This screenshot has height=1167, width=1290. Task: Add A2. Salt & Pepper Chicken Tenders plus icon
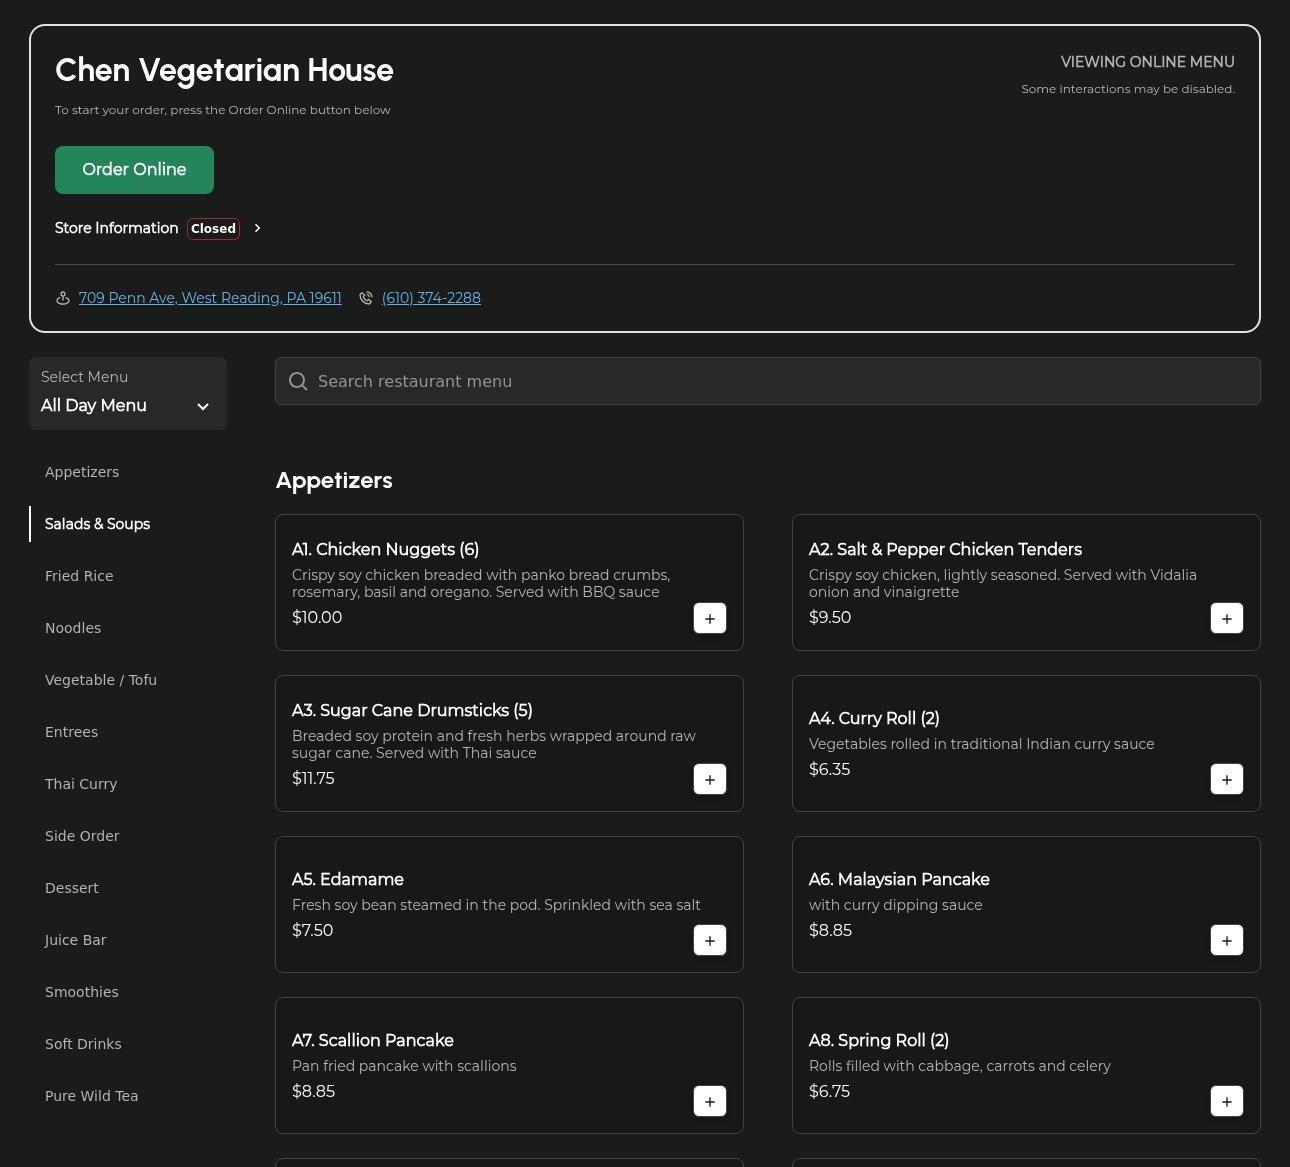1226,618
